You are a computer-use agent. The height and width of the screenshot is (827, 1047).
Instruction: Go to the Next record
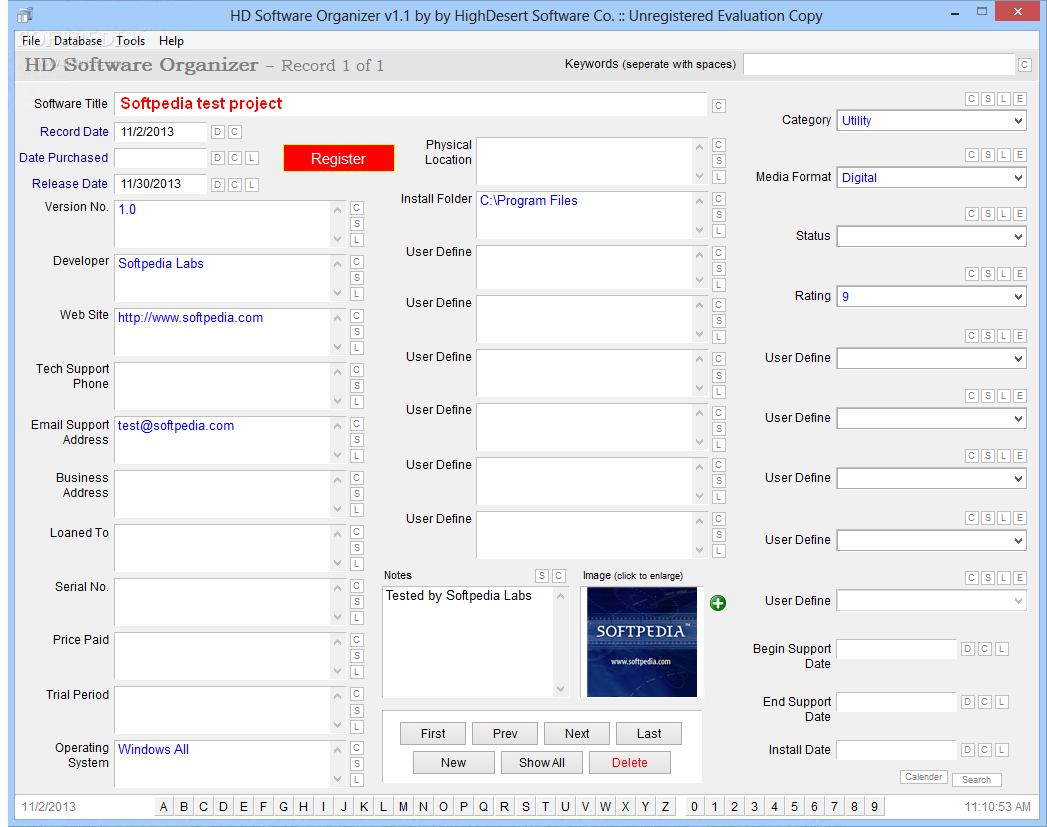coord(577,734)
